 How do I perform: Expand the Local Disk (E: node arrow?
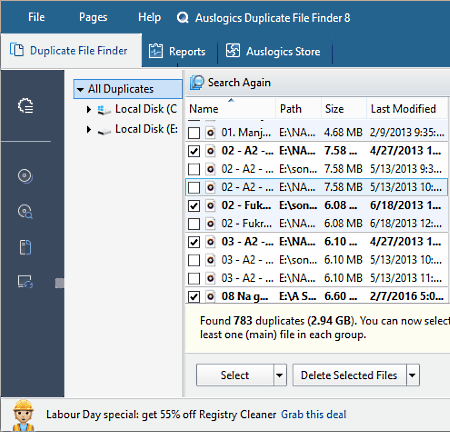pos(89,129)
